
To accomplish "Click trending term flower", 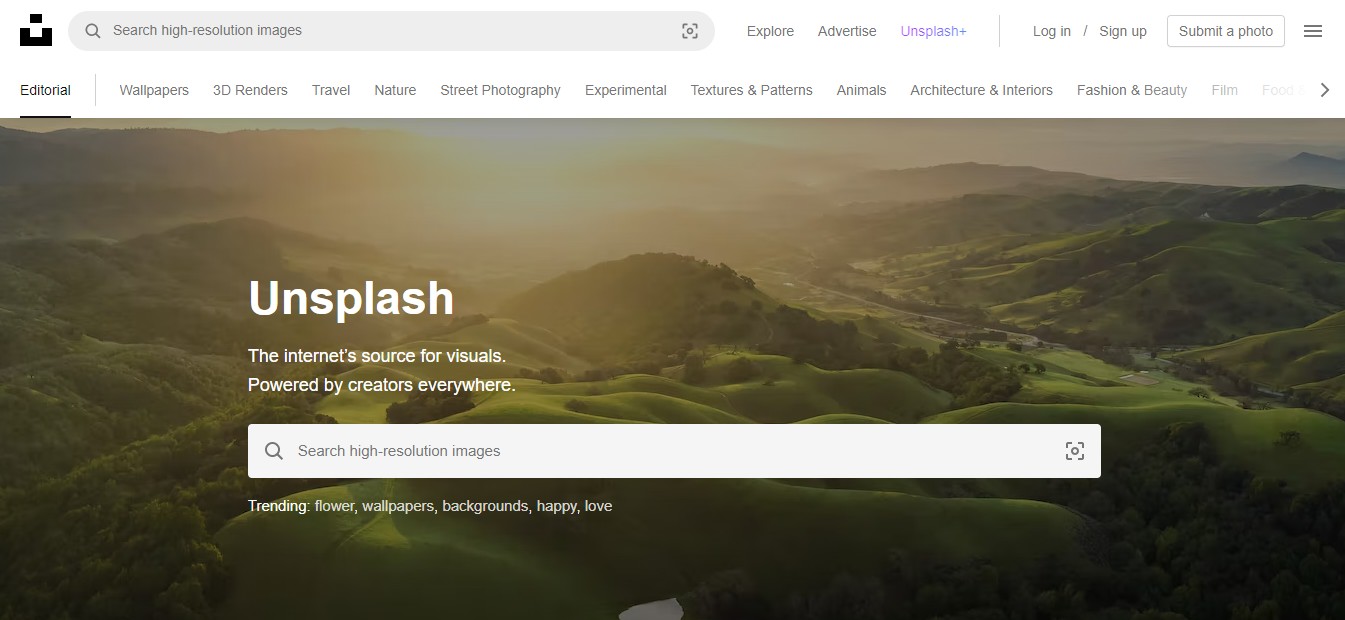I will coord(334,506).
